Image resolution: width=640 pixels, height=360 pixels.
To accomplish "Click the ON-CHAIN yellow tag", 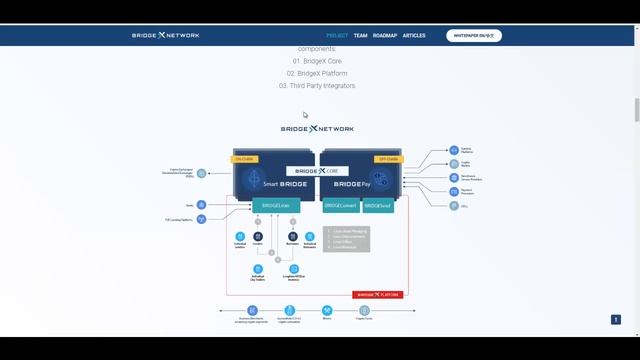I will 244,159.
